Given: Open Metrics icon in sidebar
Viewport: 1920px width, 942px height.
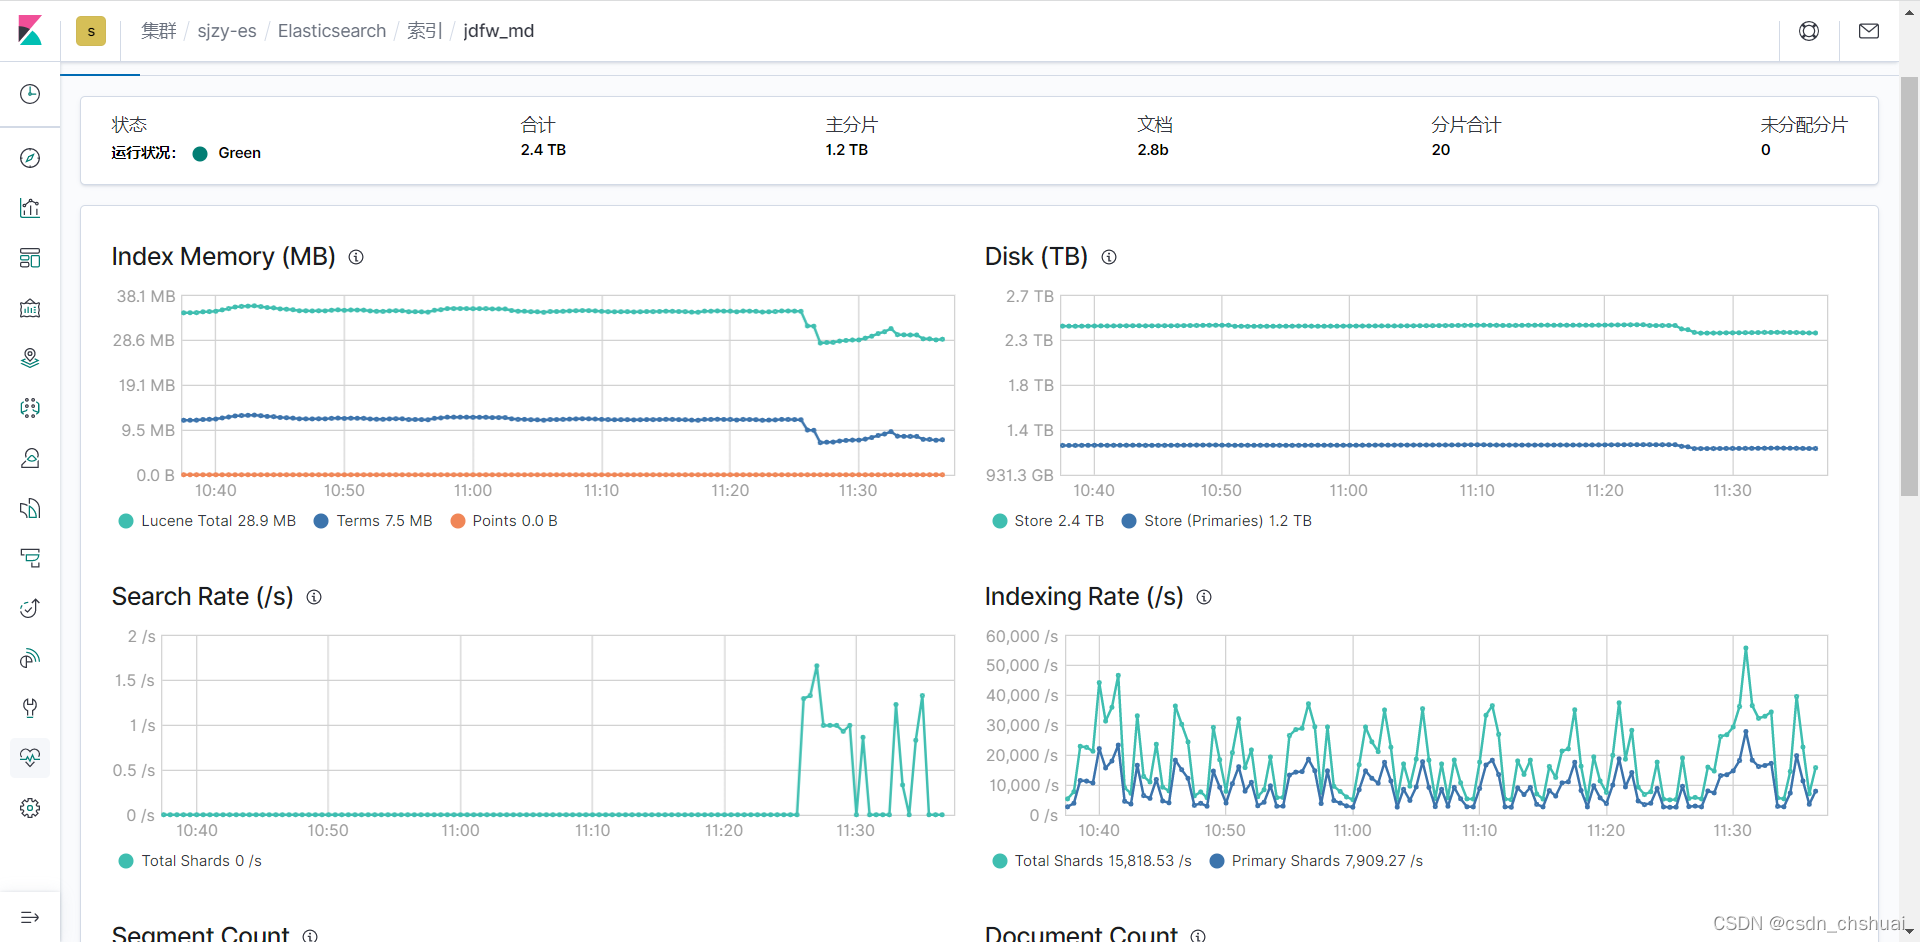Looking at the screenshot, I should pyautogui.click(x=30, y=458).
